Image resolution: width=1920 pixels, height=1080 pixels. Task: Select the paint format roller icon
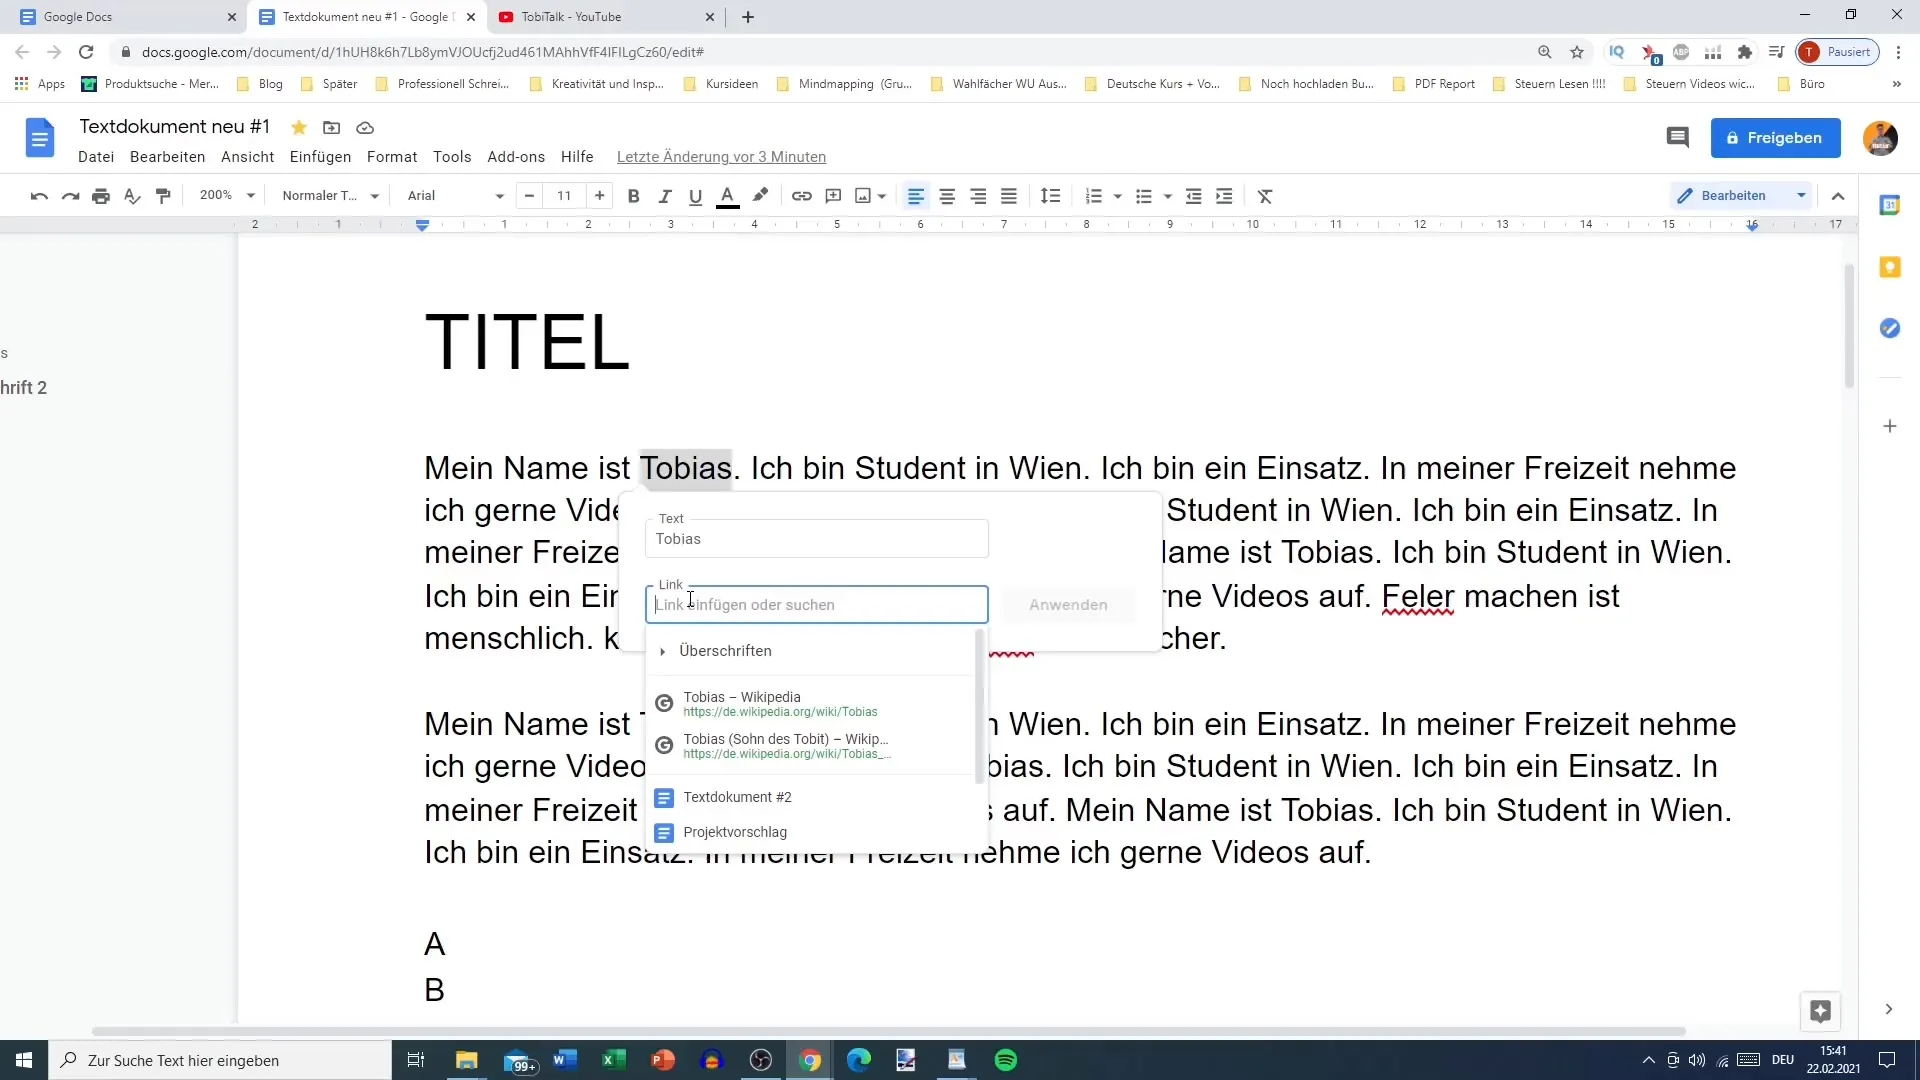click(x=163, y=196)
